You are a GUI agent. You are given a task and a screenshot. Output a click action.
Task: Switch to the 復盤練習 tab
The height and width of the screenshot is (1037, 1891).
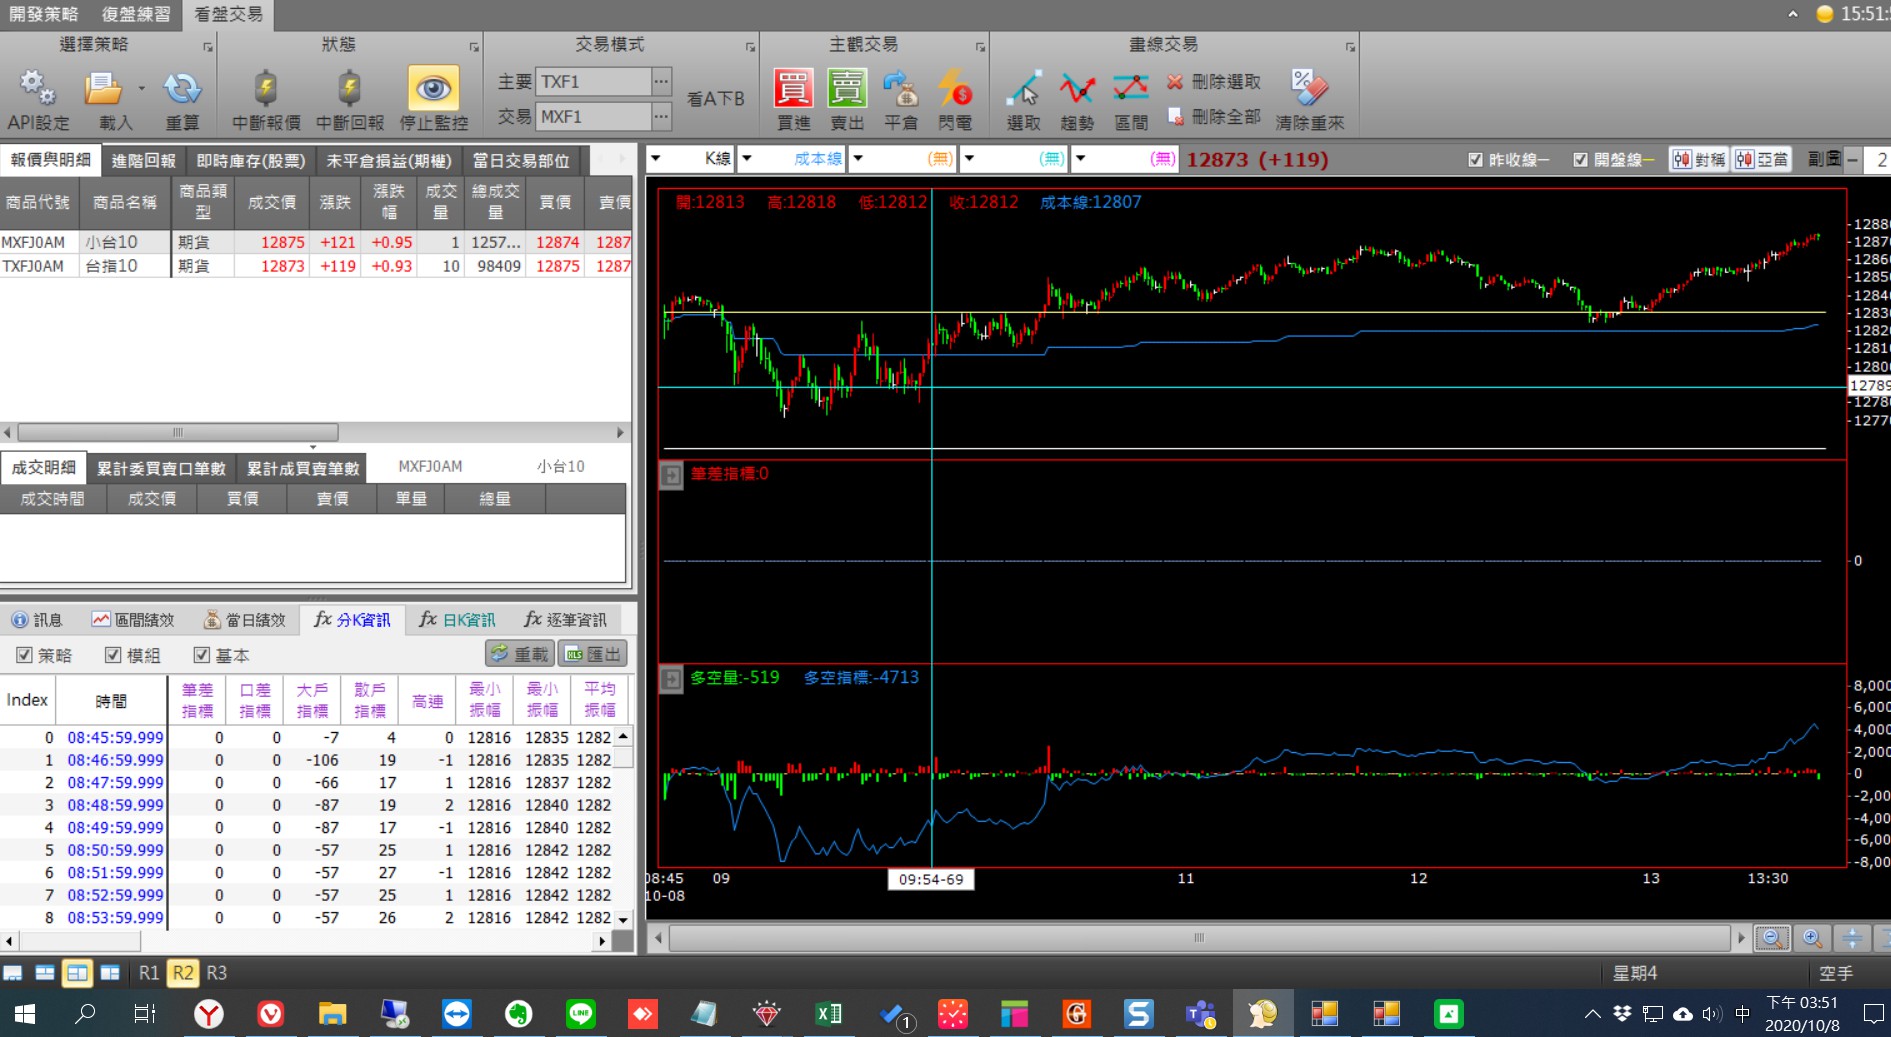click(136, 14)
